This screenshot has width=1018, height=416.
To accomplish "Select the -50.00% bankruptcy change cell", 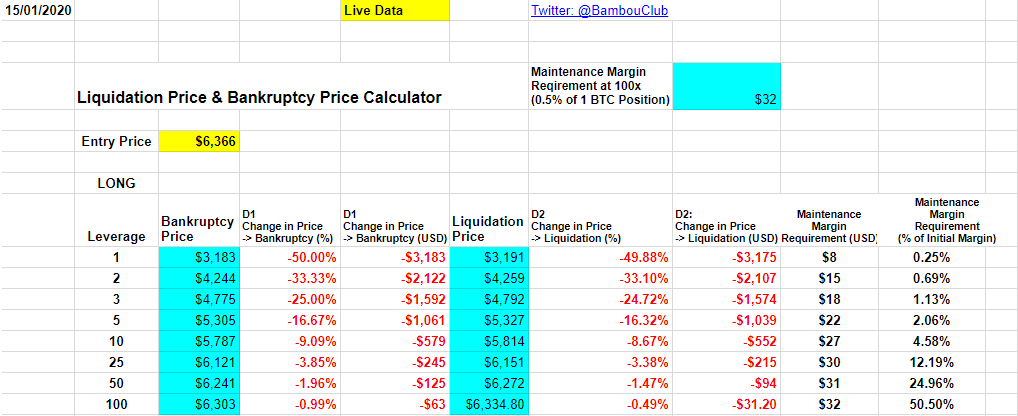I will point(290,258).
